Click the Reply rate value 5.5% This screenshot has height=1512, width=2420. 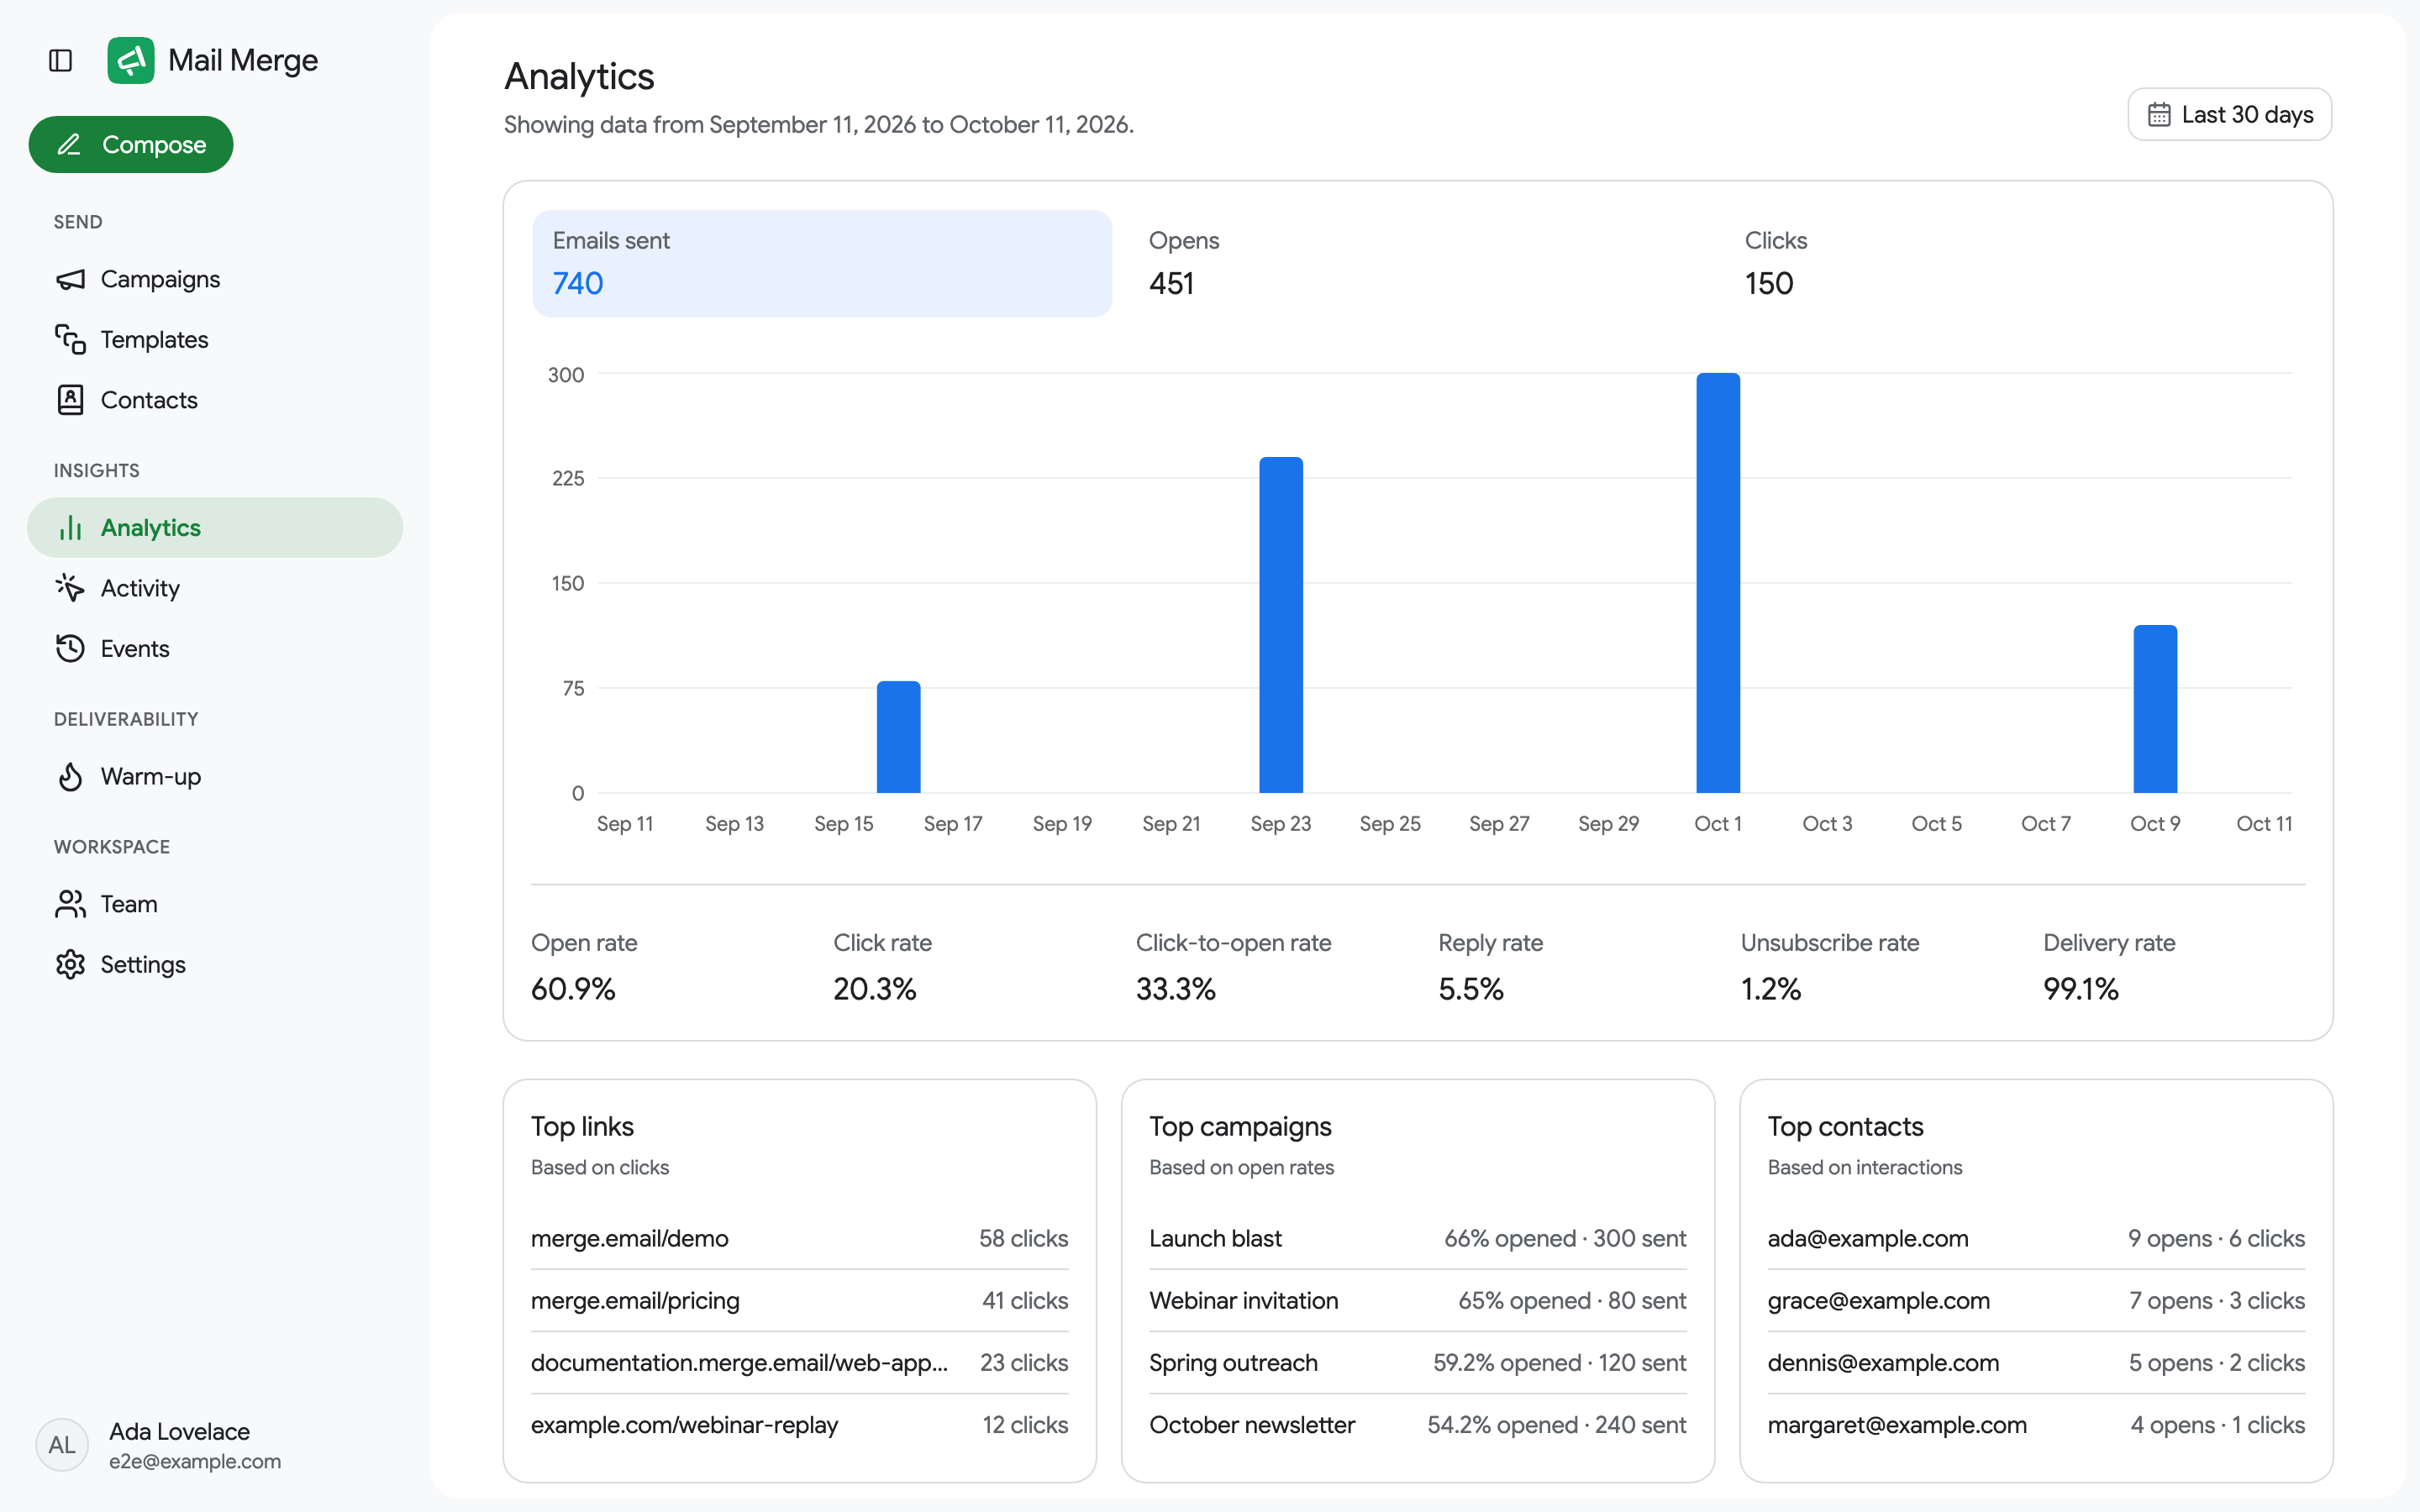coord(1471,989)
